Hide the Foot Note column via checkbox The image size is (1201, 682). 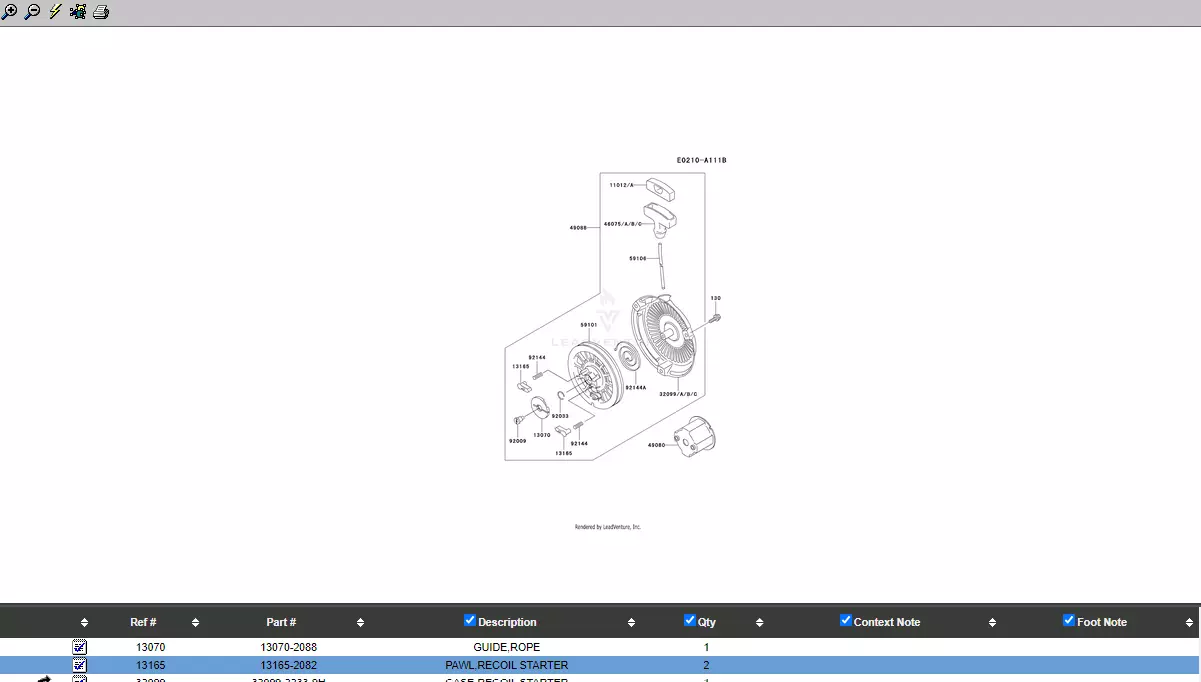(1069, 620)
